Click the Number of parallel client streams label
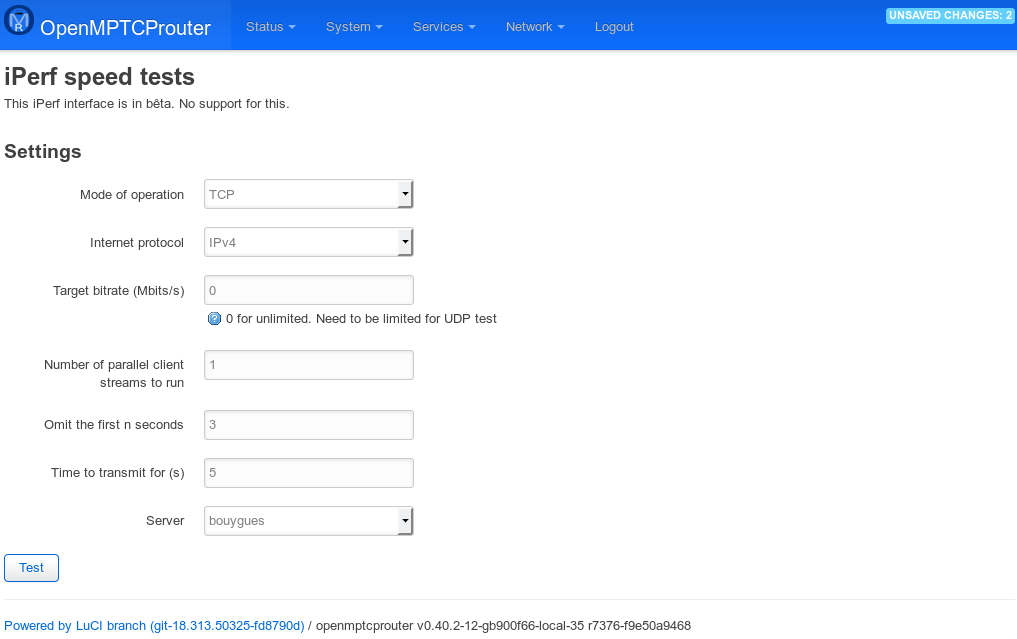Viewport: 1017px width, 639px height. (x=114, y=374)
